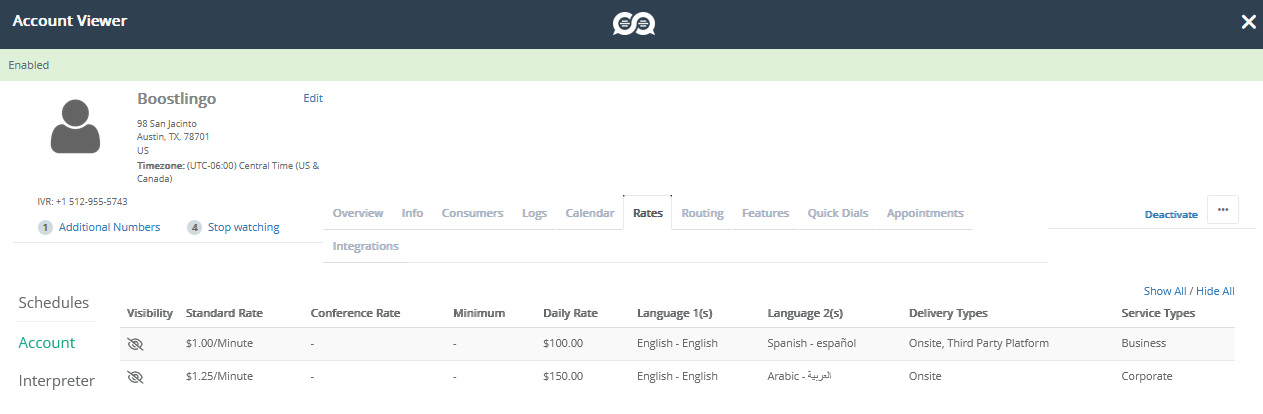Click the Arabic language cell

[x=799, y=376]
